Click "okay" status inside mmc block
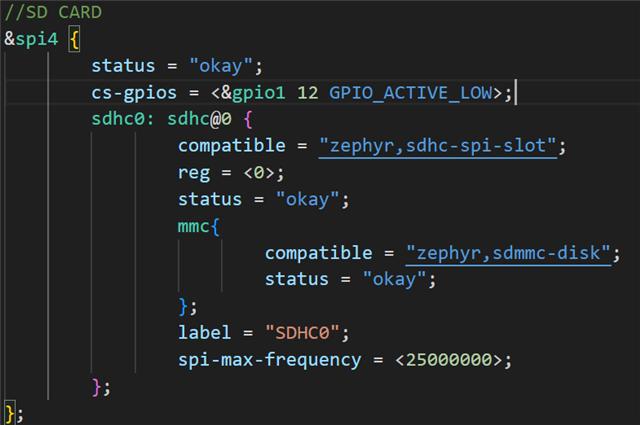This screenshot has width=640, height=425. (x=399, y=279)
